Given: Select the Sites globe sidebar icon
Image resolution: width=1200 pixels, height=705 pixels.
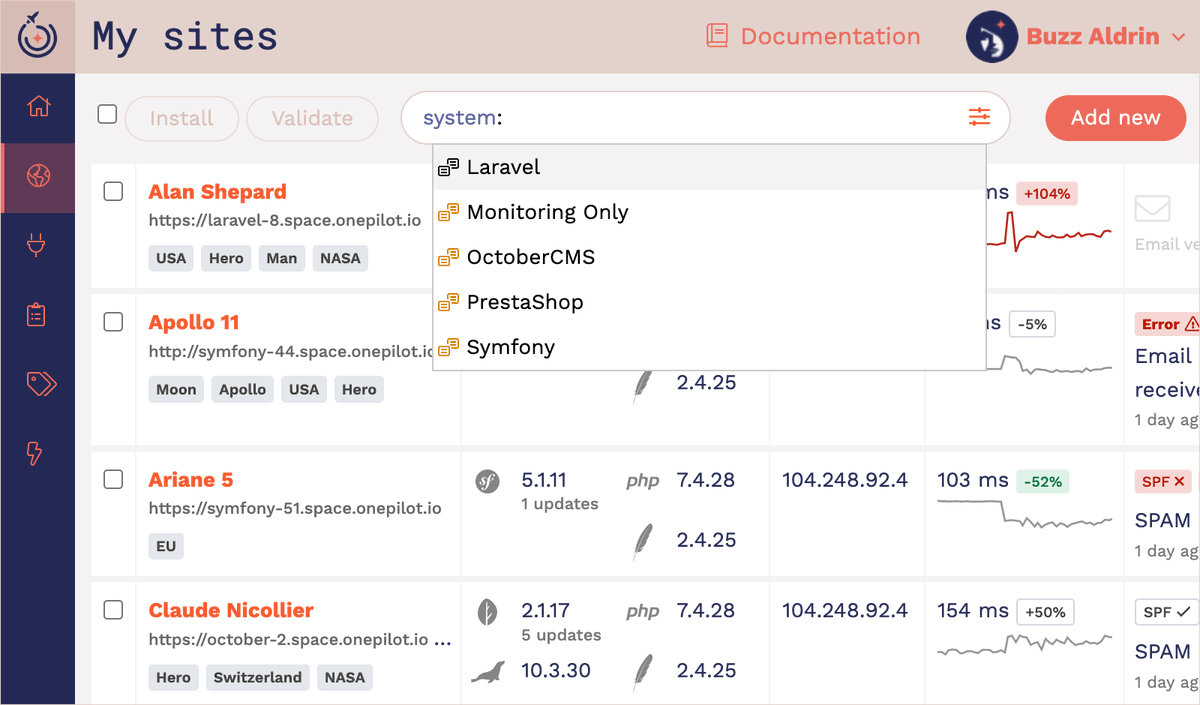Looking at the screenshot, I should pos(38,177).
